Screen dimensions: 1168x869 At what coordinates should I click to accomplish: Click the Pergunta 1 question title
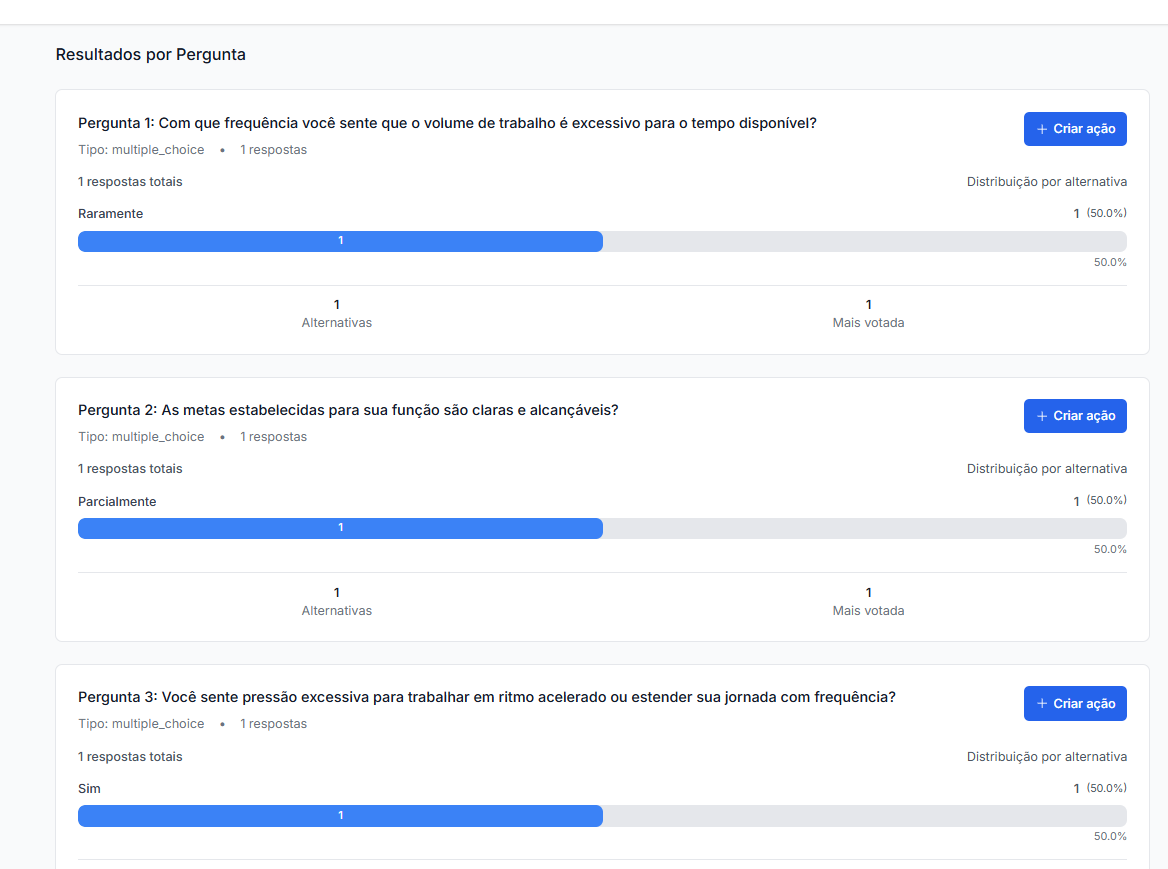point(447,123)
